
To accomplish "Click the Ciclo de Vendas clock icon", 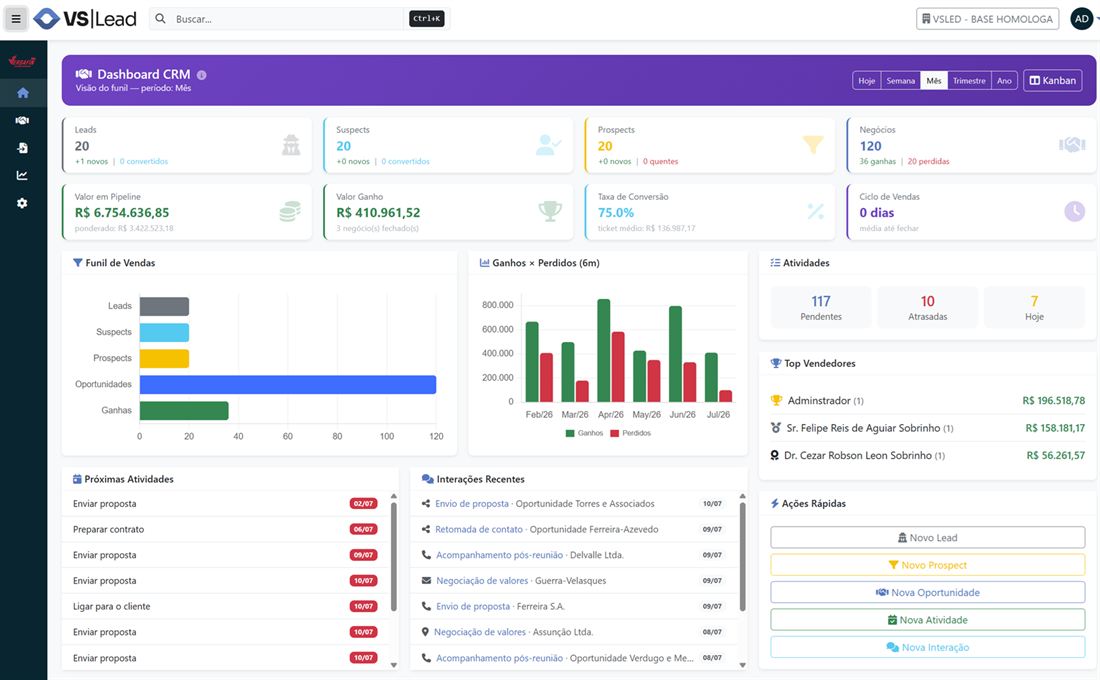I will (x=1074, y=211).
